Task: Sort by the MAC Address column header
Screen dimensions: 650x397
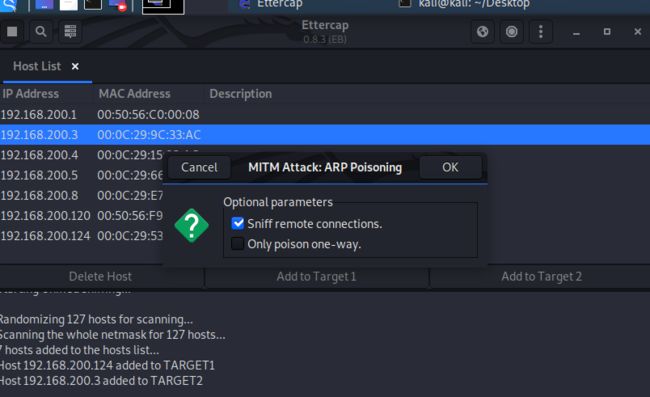Action: 134,94
